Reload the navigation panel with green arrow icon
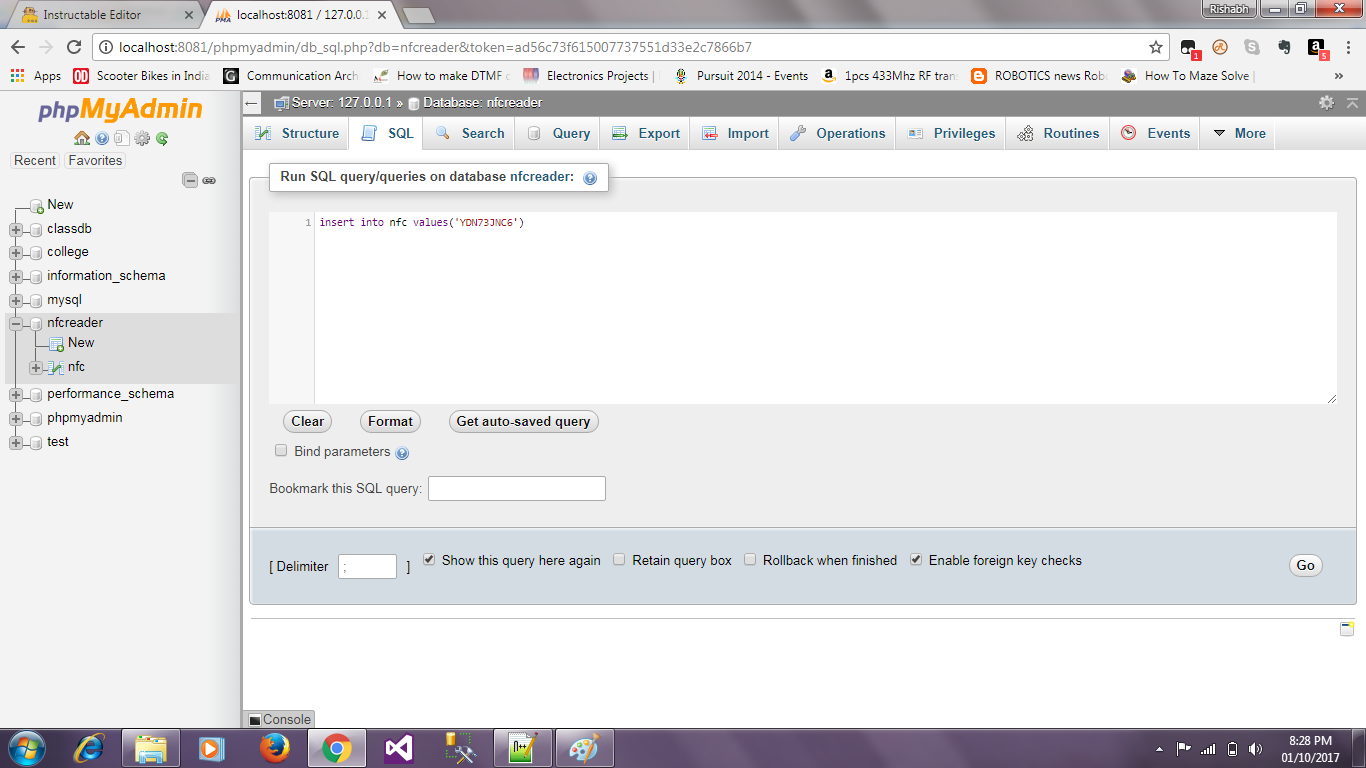The image size is (1366, 768). pos(161,139)
